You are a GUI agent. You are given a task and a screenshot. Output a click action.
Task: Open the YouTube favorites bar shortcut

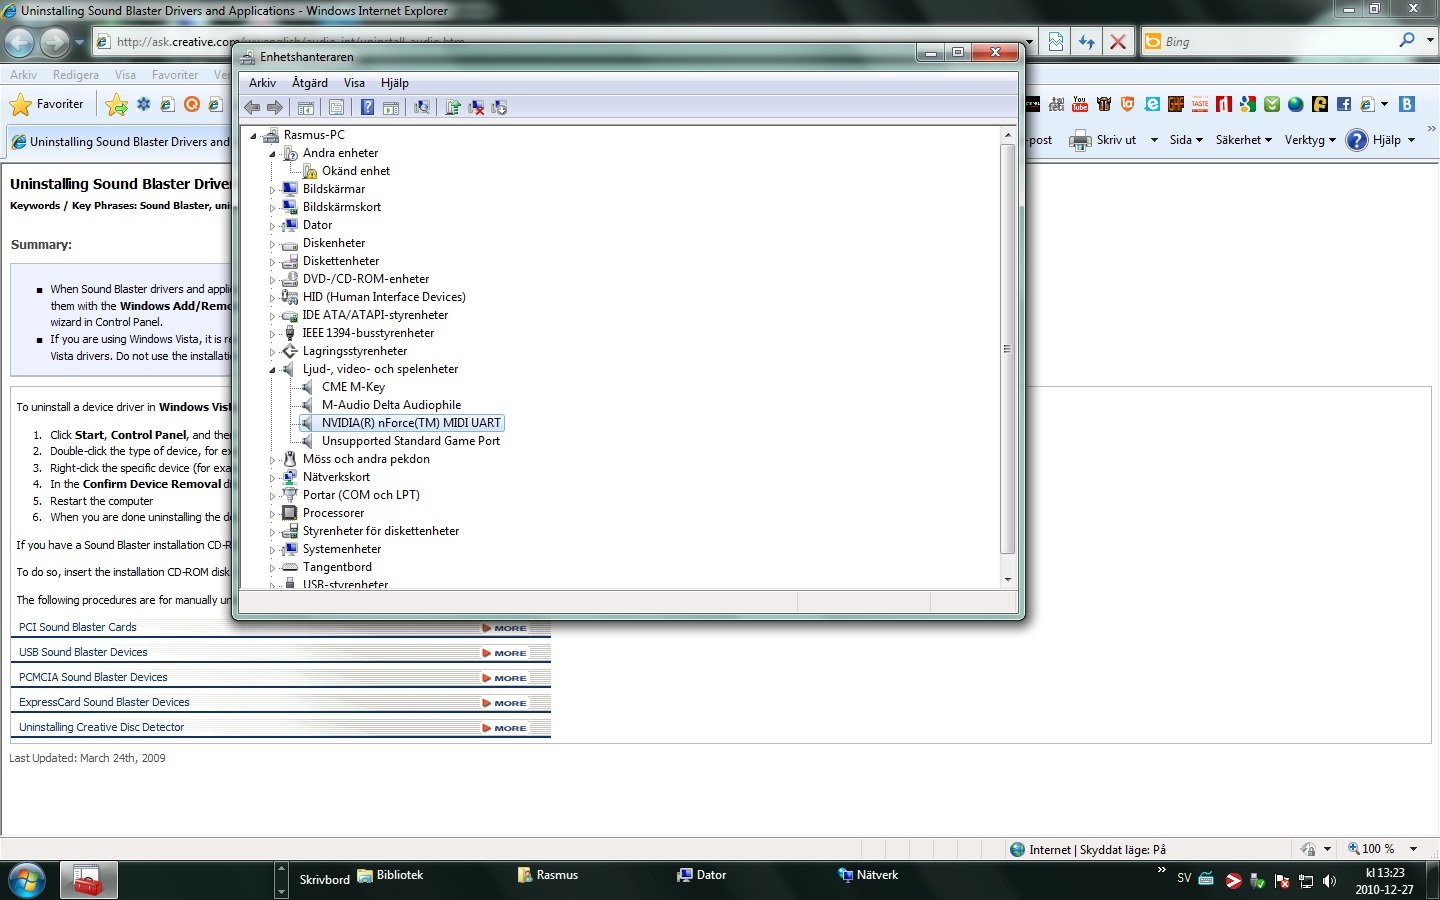[x=1080, y=104]
